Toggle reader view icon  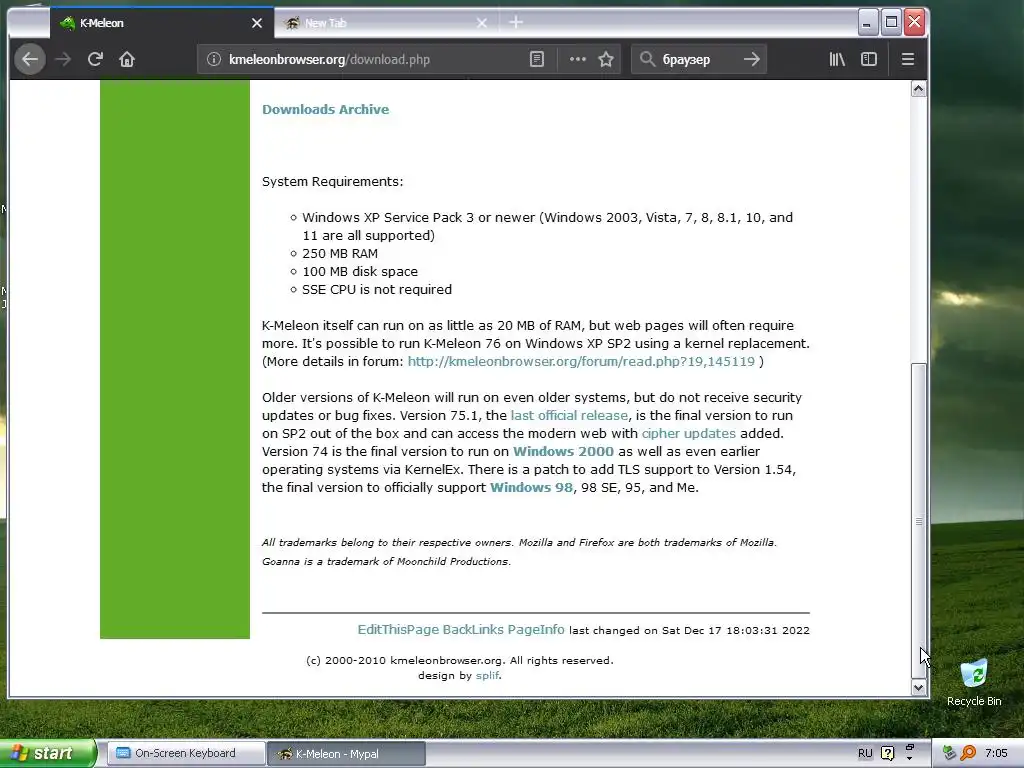tap(537, 59)
